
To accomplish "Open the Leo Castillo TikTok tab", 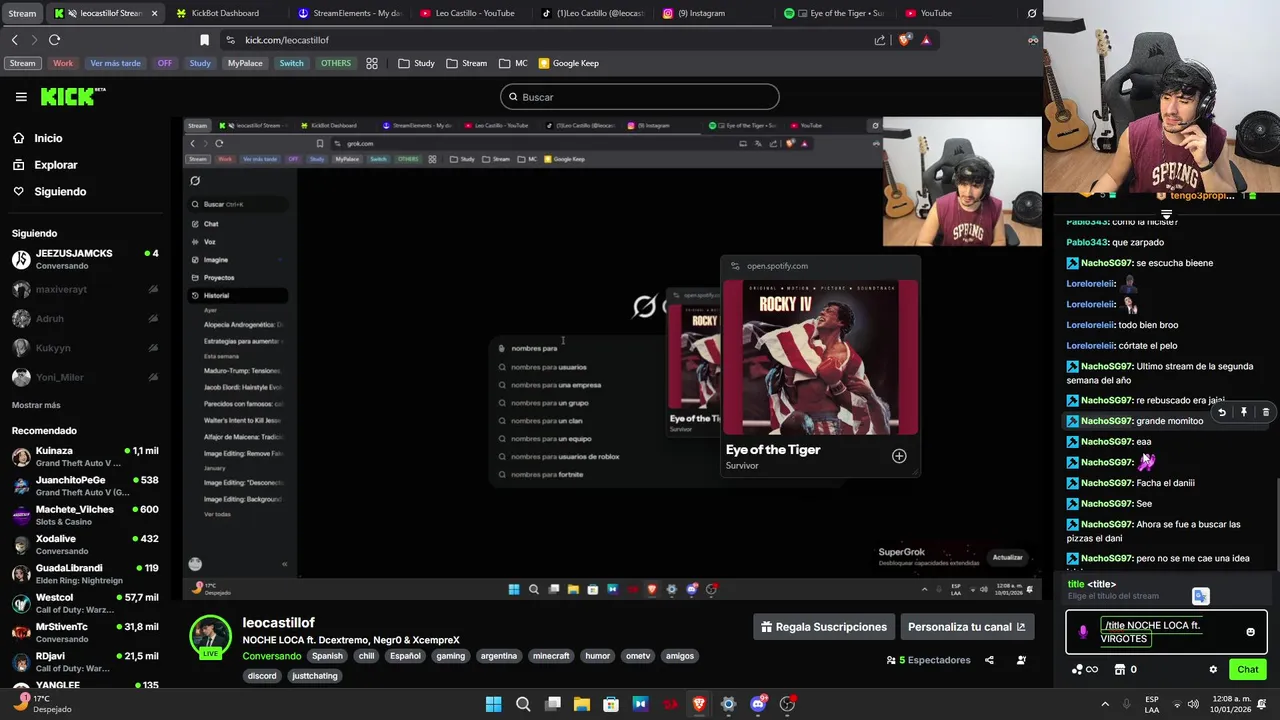I will pos(592,13).
